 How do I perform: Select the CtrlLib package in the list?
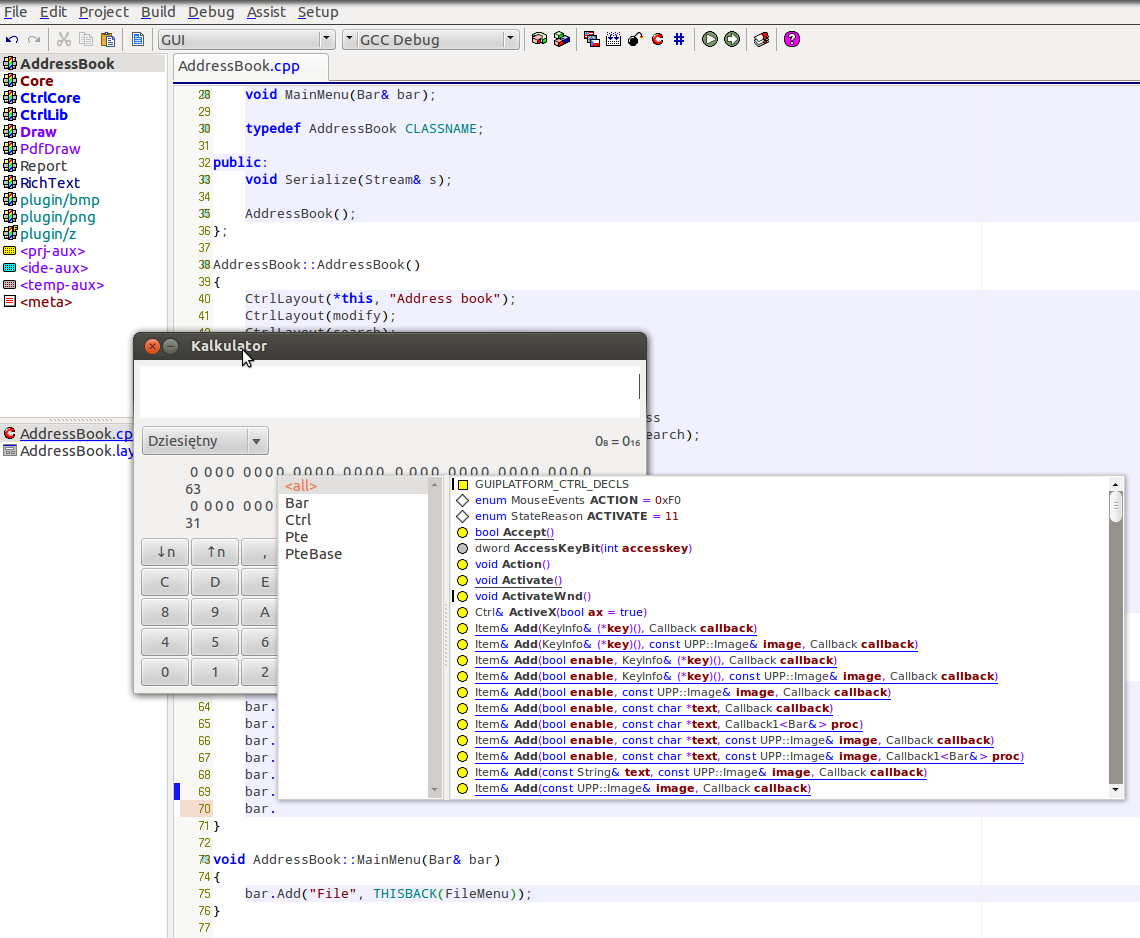[44, 115]
